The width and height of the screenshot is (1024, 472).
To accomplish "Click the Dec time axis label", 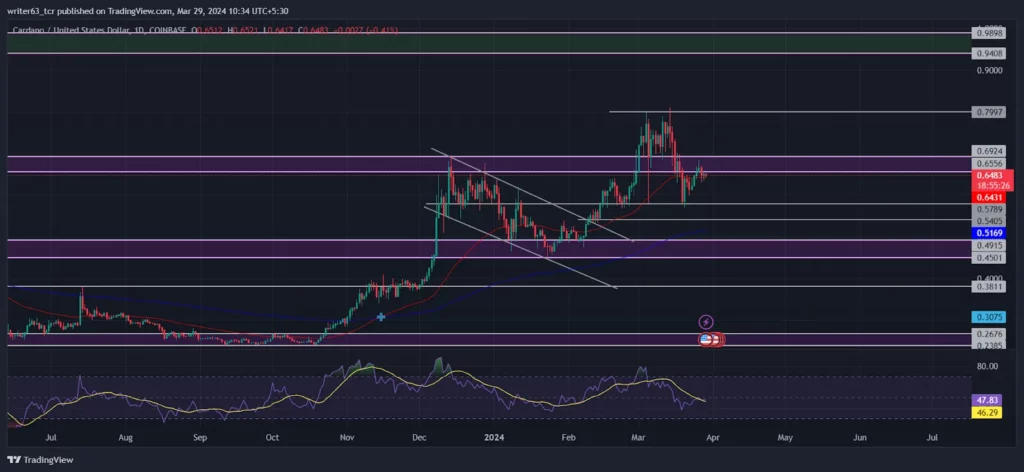I will coord(420,437).
